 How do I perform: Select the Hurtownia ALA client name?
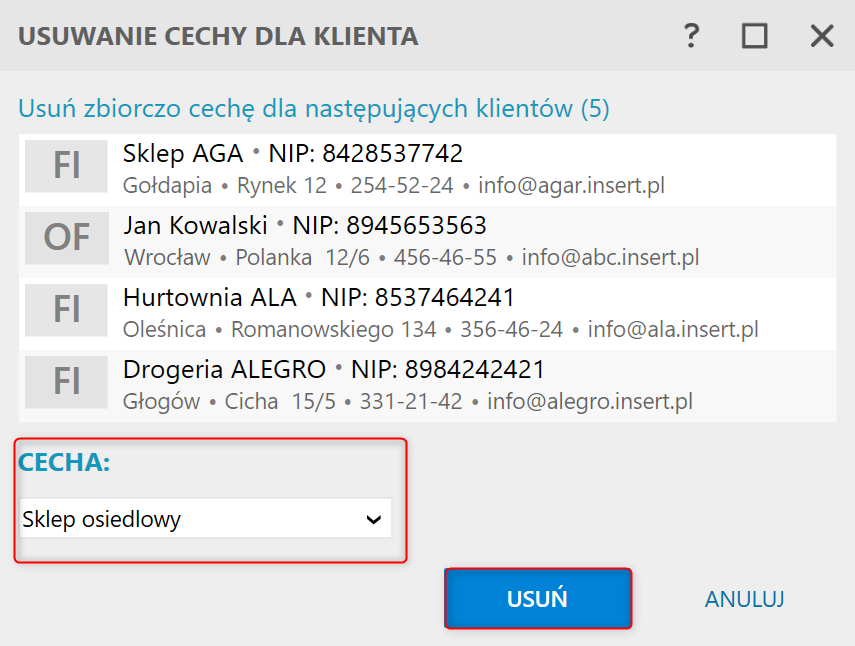click(x=210, y=297)
